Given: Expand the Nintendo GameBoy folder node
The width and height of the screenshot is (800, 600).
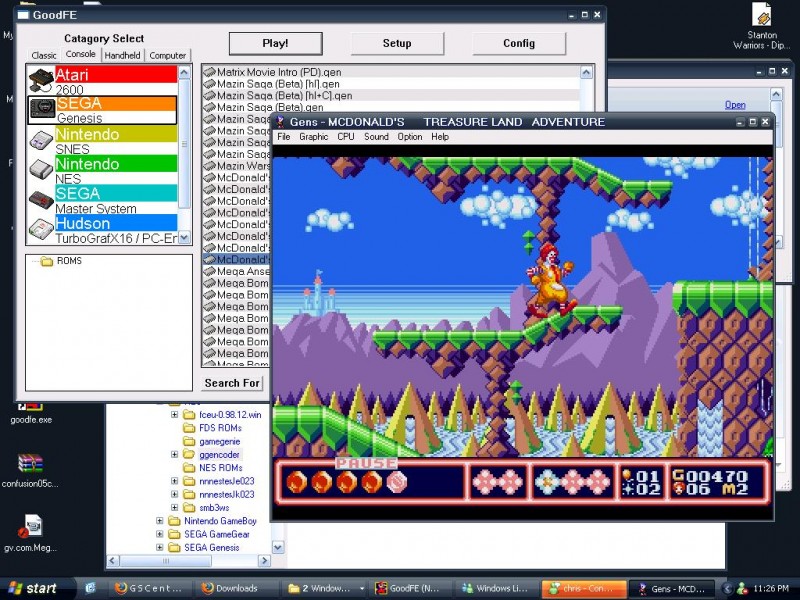Looking at the screenshot, I should pos(160,521).
